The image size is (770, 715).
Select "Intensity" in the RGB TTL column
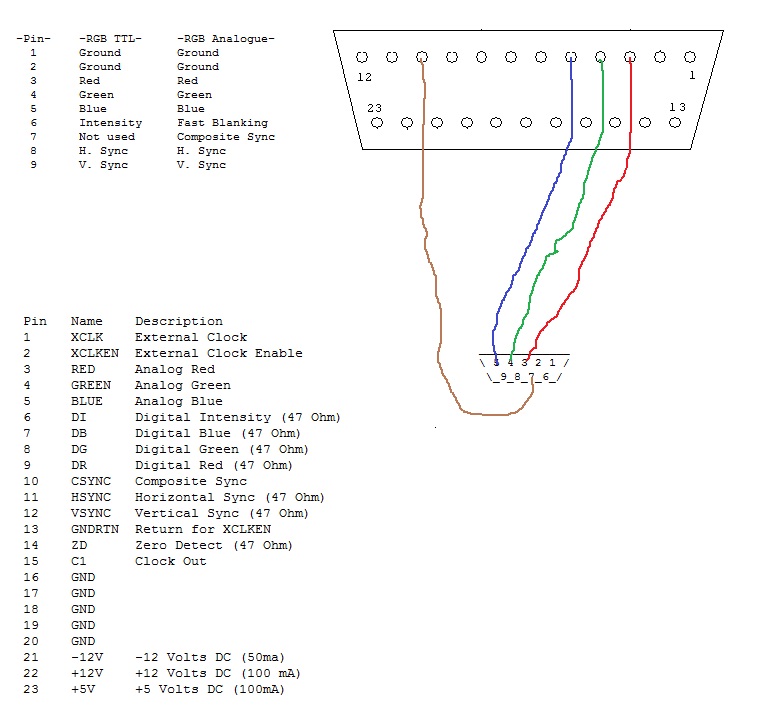click(x=110, y=123)
